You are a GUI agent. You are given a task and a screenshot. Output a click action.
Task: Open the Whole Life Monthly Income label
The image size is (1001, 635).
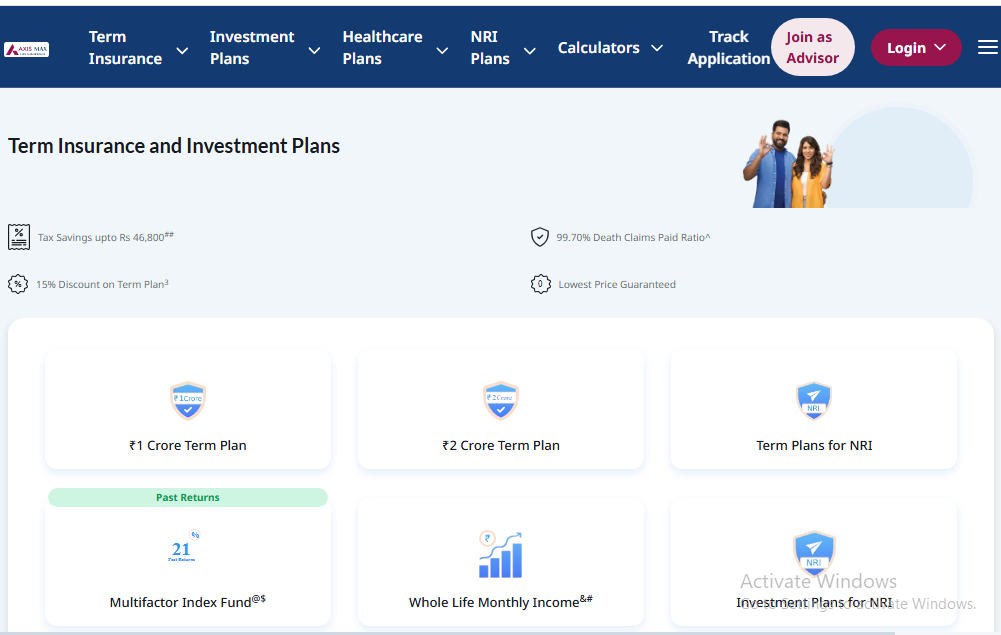point(500,602)
